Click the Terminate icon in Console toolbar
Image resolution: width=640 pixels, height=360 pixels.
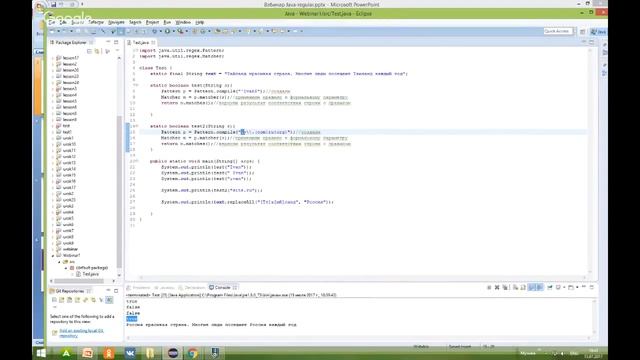(x=489, y=288)
